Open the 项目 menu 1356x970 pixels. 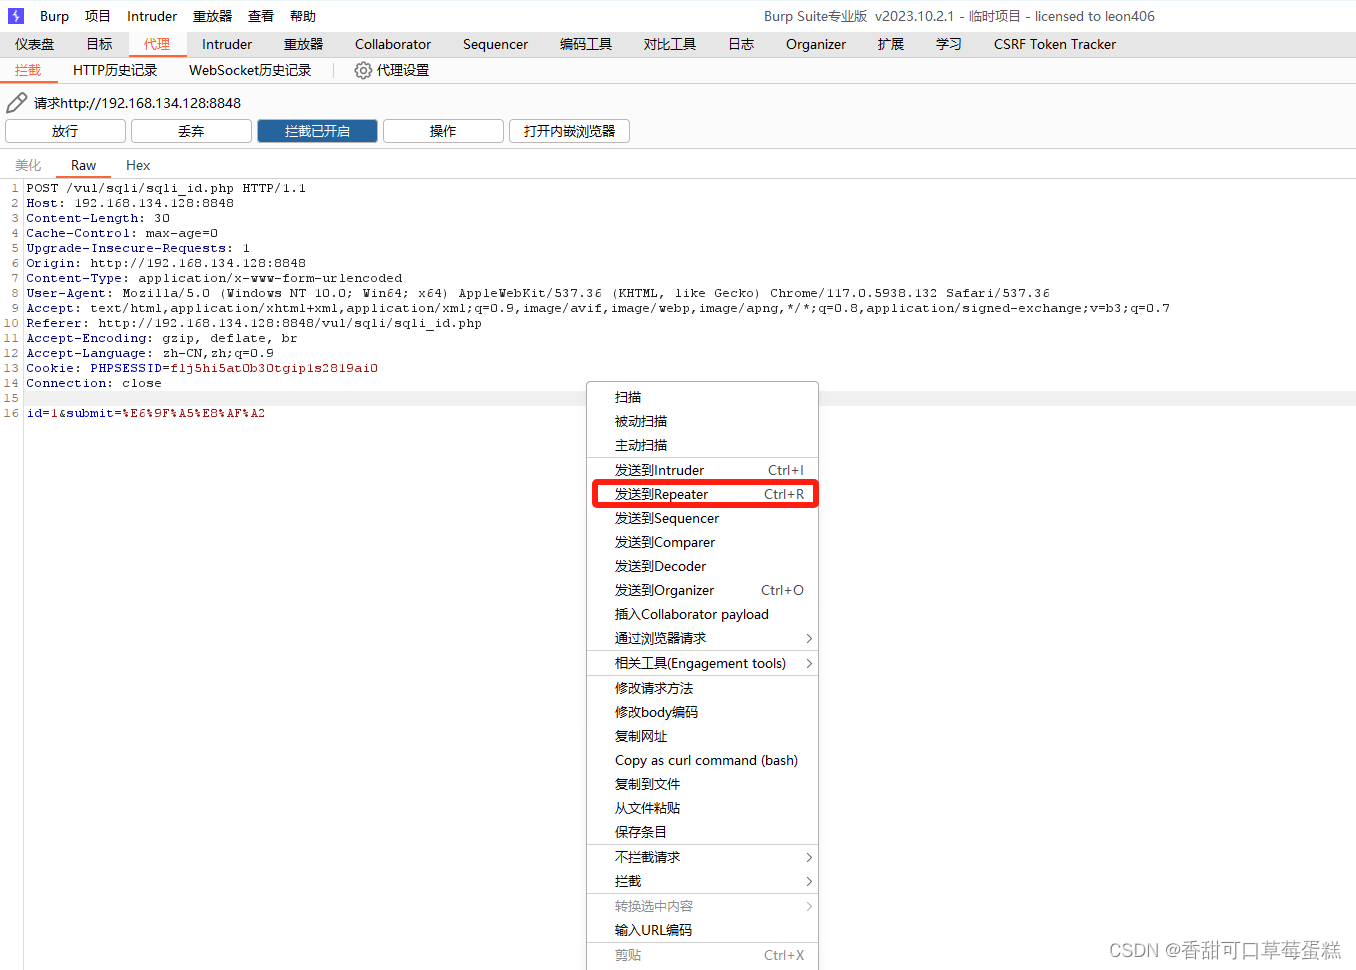tap(98, 16)
